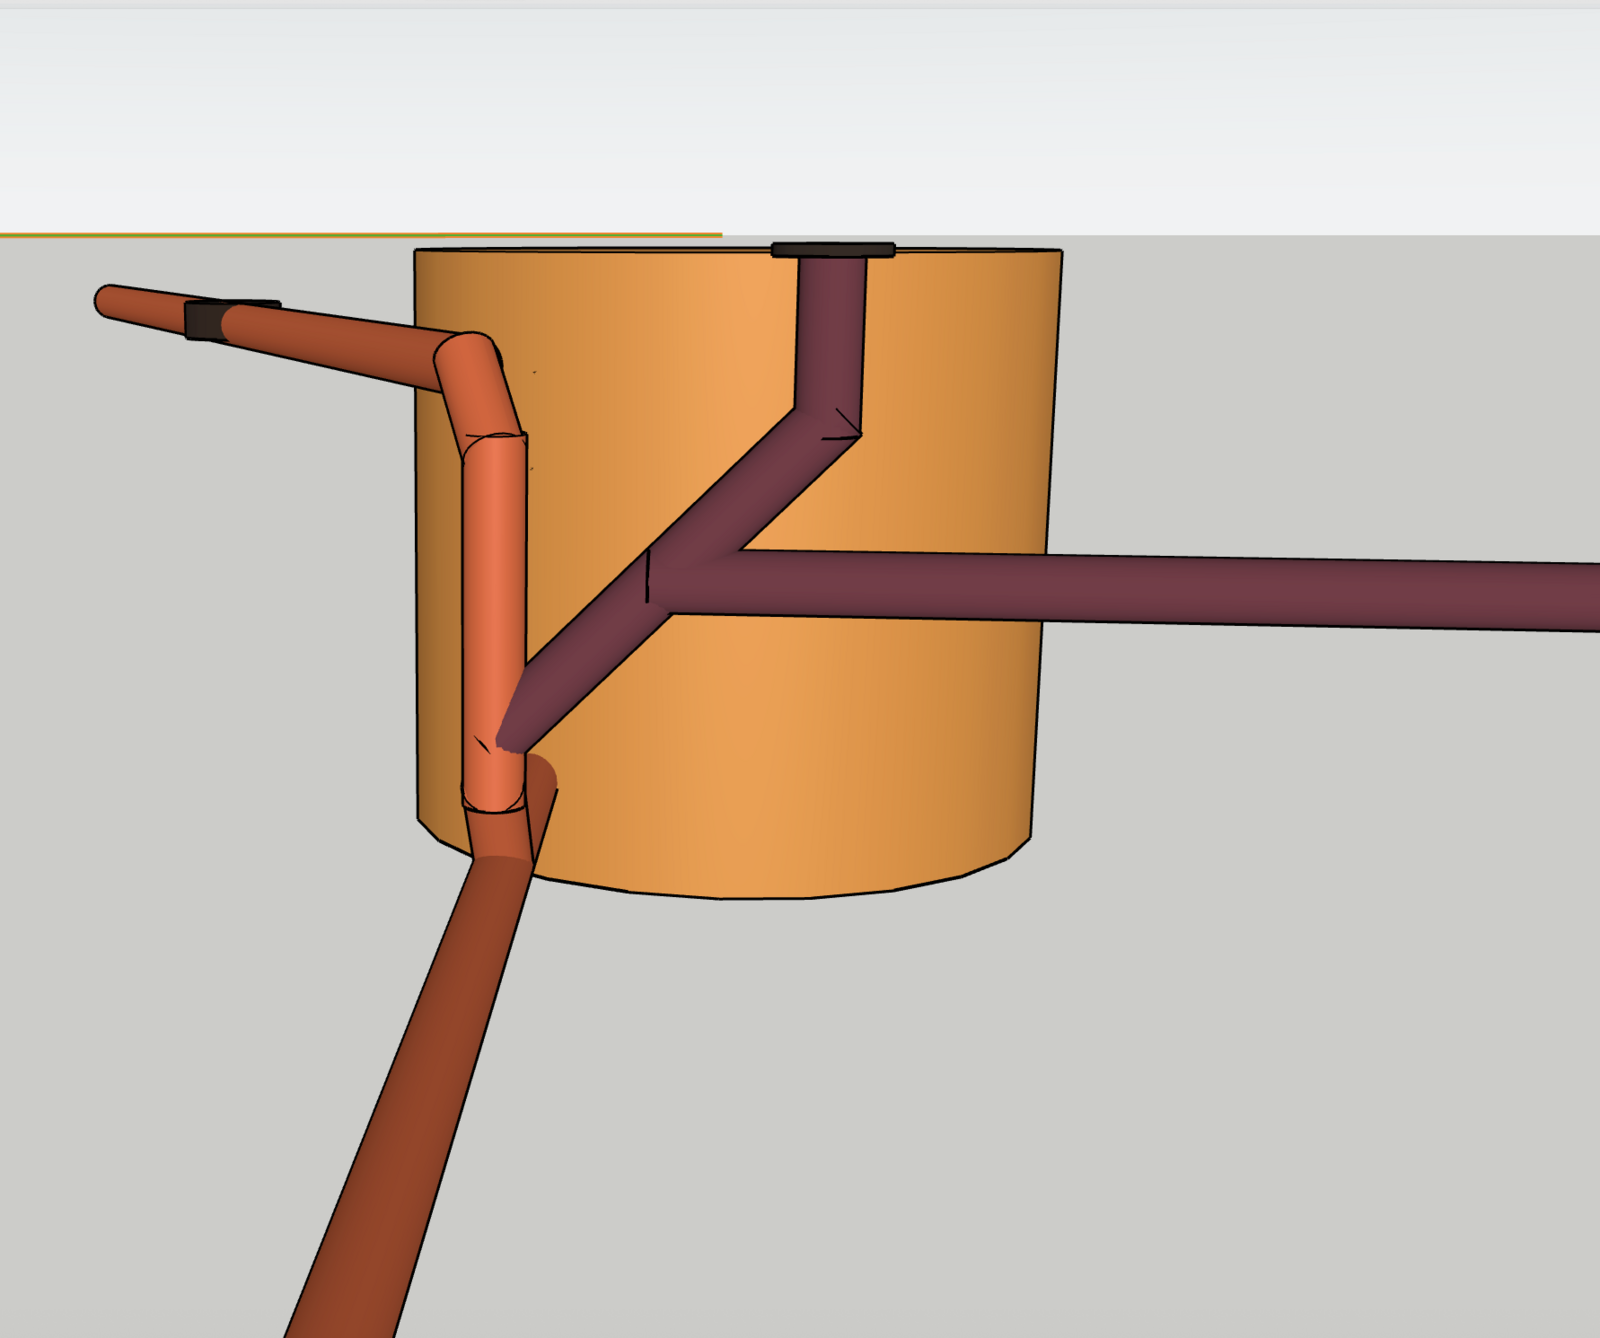This screenshot has width=1600, height=1338.
Task: Select the rounded end of the orange pipe
Action: 107,301
